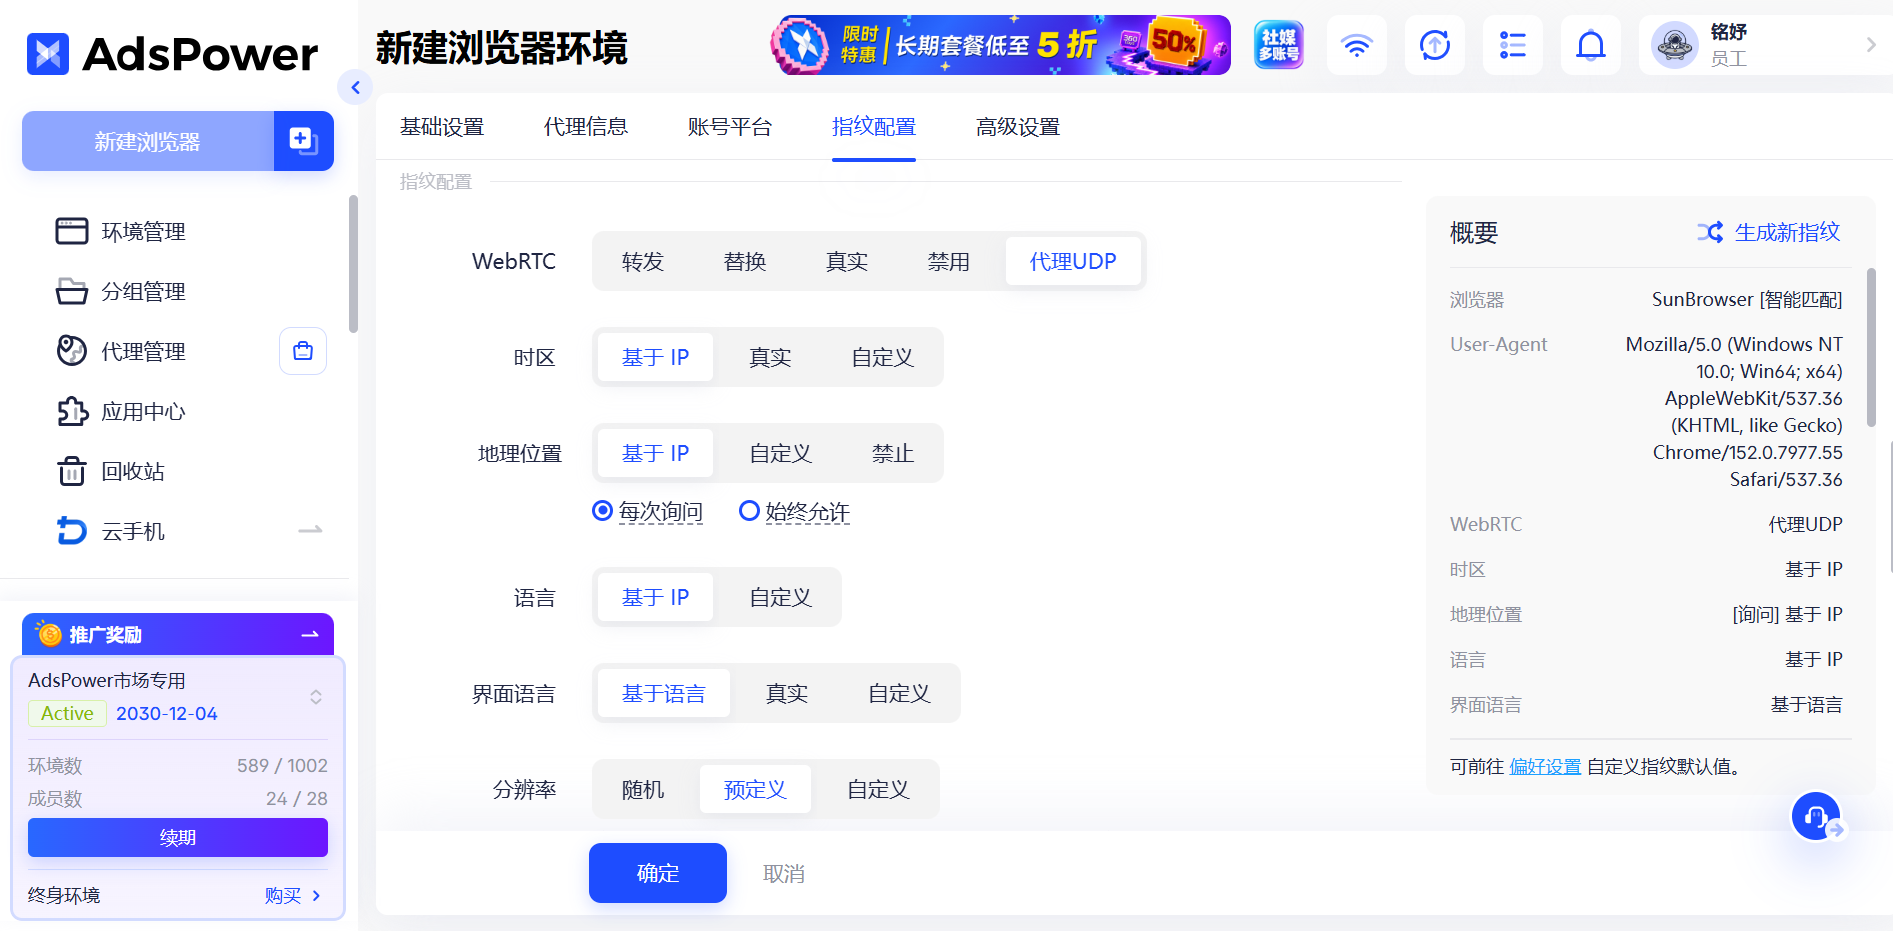Switch to 高级设置 tab
Viewport: 1893px width, 931px height.
(x=1018, y=127)
